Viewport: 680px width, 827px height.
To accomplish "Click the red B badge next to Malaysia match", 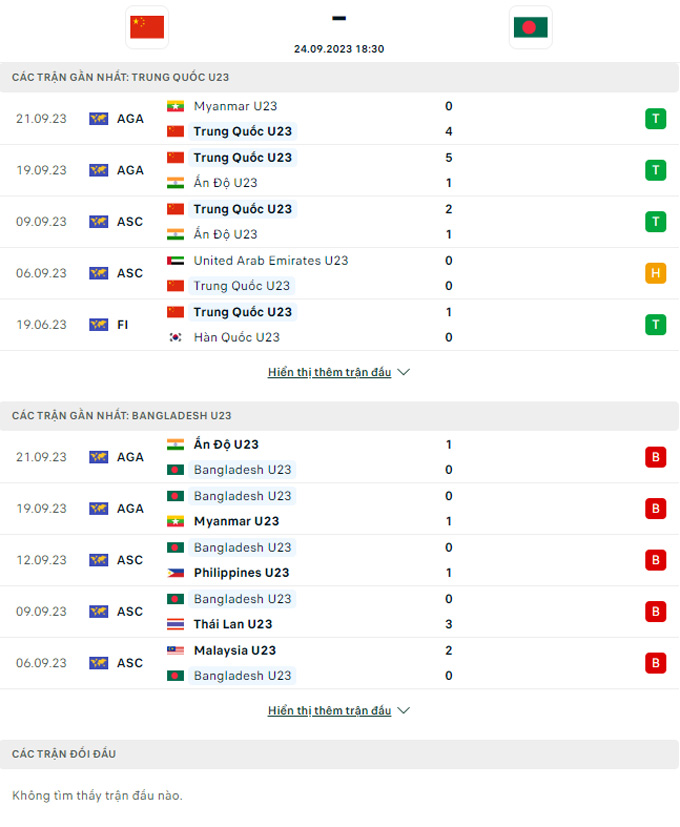I will [655, 662].
